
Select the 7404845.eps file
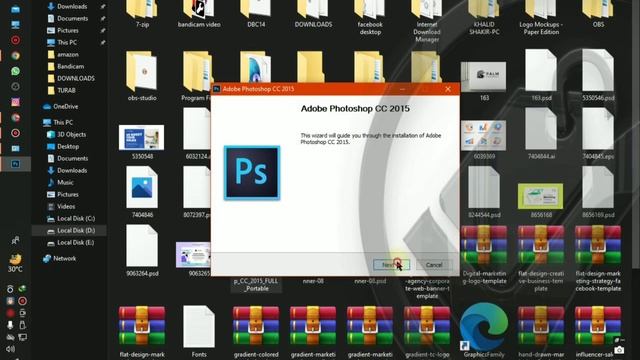(x=598, y=134)
